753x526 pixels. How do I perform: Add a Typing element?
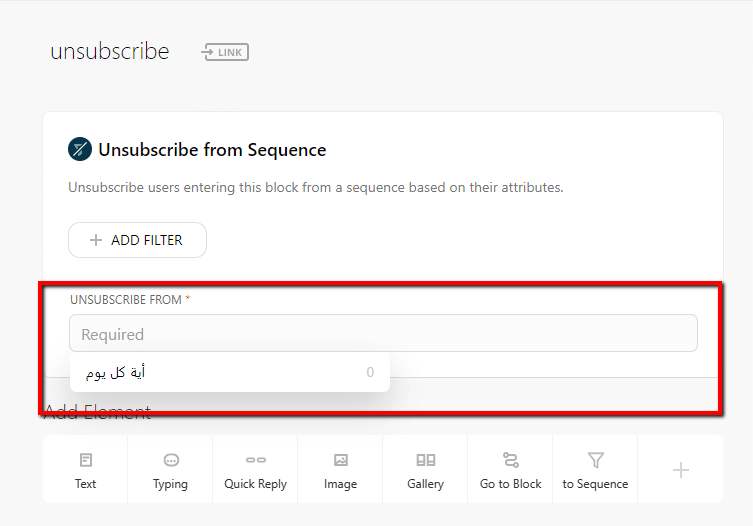[x=170, y=469]
